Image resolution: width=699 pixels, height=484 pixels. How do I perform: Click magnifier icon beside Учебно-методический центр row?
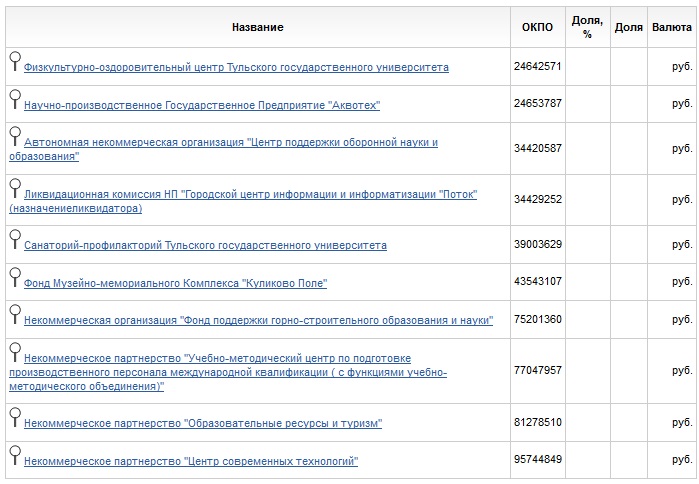[14, 351]
